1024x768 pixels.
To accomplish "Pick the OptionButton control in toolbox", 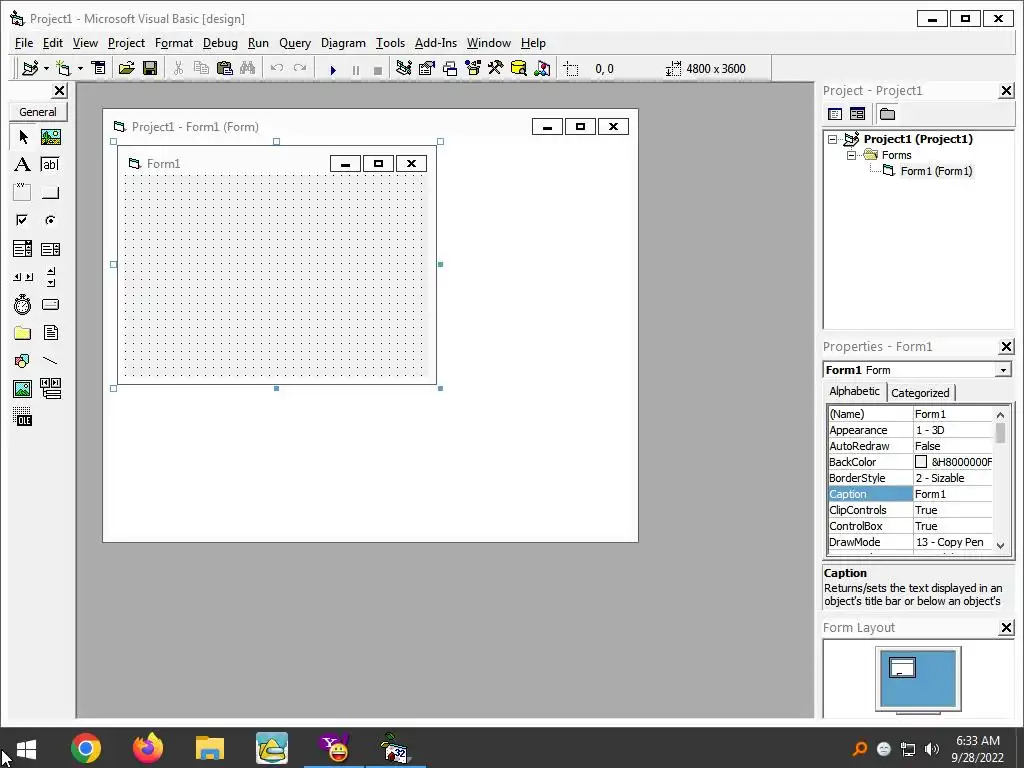I will tap(50, 220).
